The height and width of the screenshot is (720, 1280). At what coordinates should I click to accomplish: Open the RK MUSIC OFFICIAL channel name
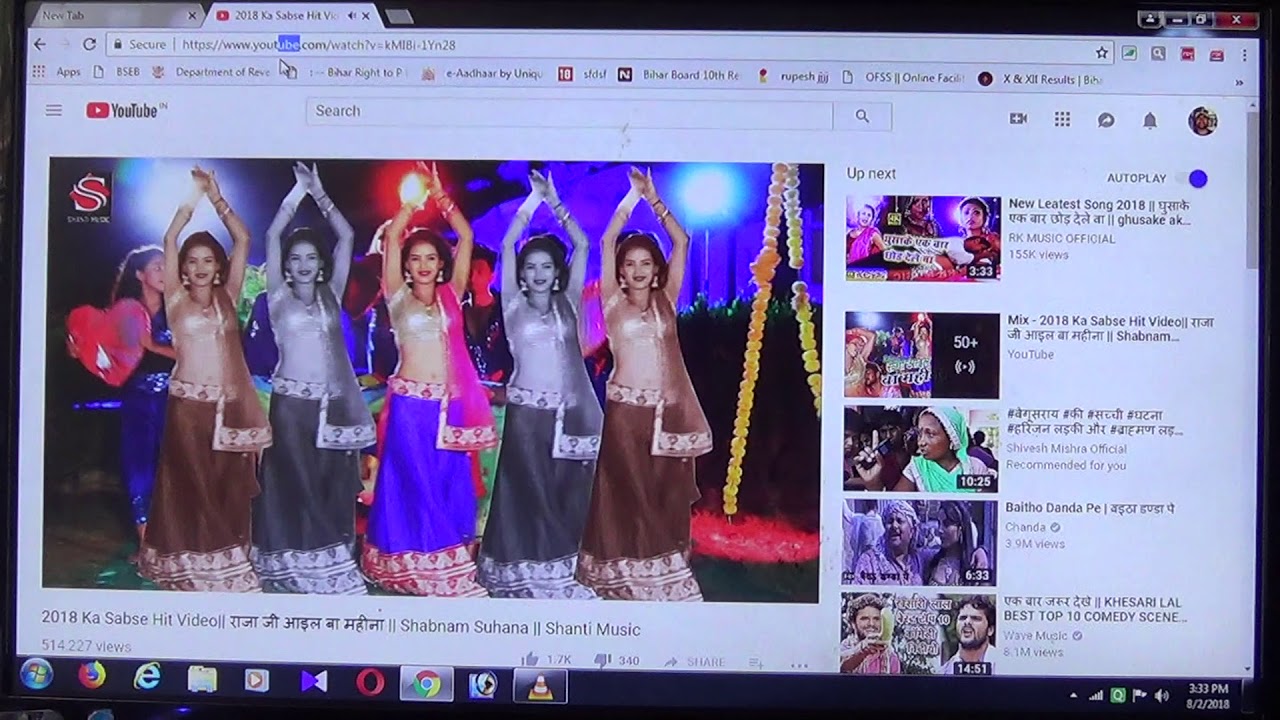(1061, 238)
